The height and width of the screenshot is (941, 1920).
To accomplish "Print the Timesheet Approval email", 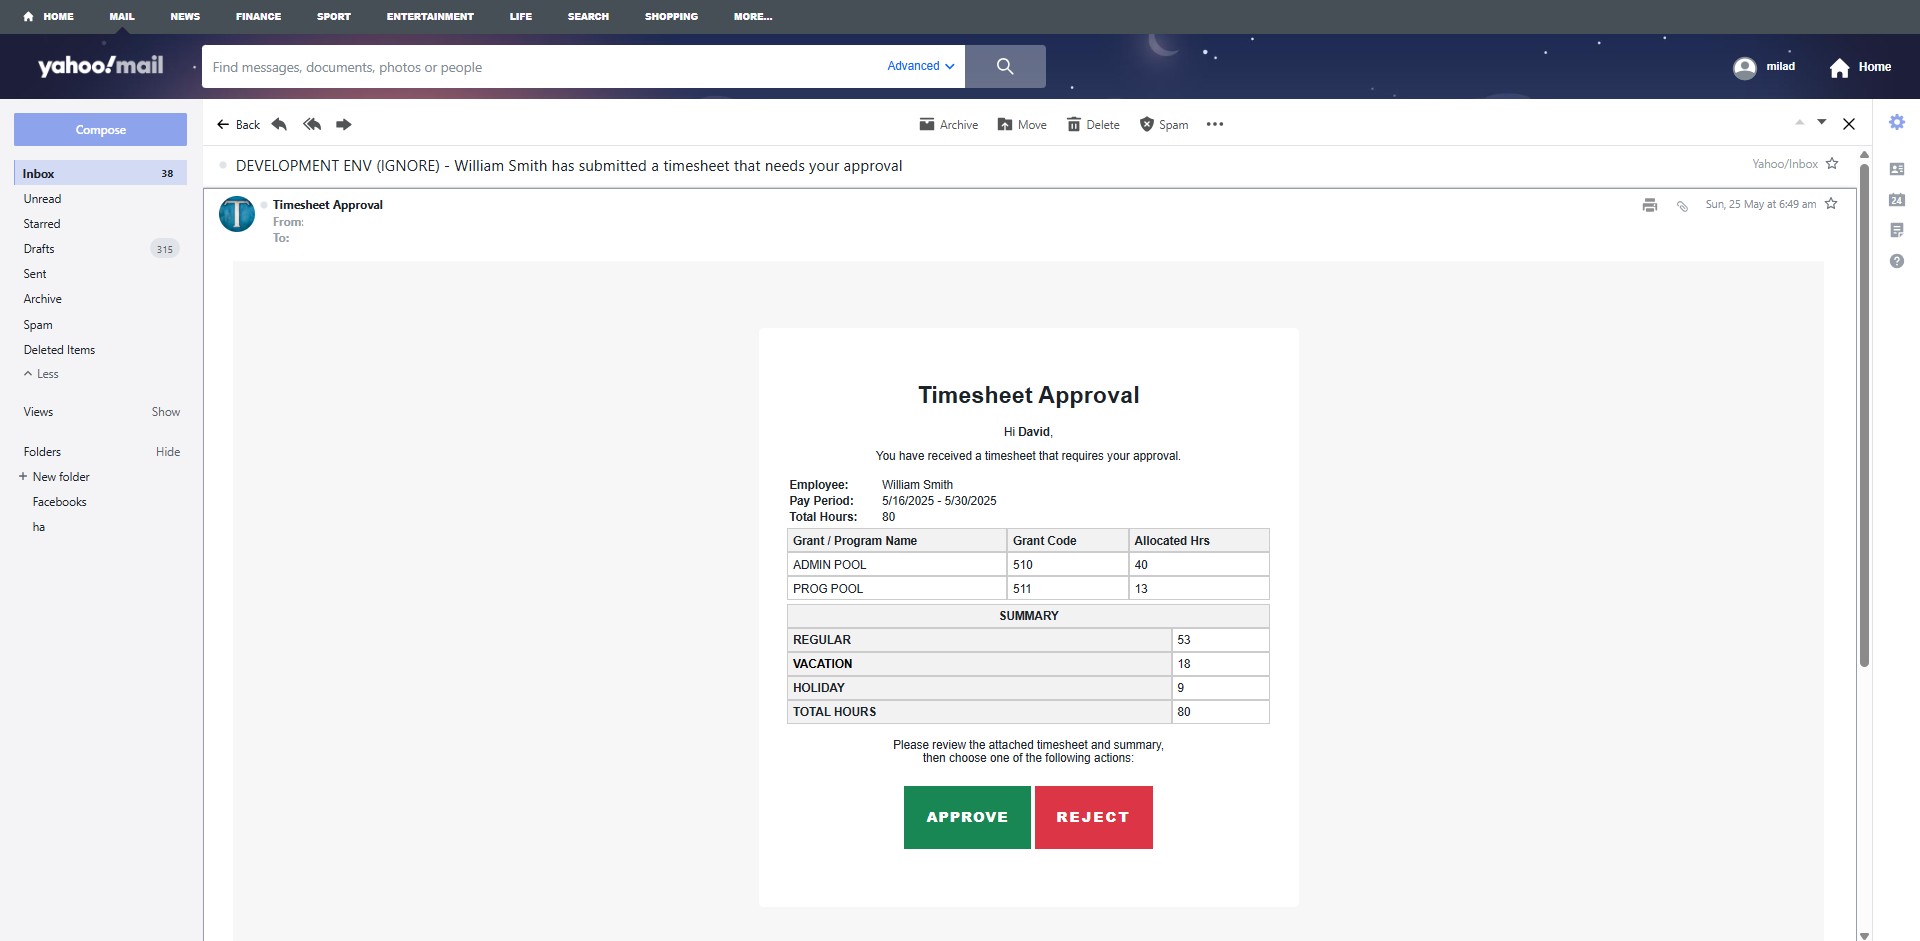I will click(x=1649, y=204).
